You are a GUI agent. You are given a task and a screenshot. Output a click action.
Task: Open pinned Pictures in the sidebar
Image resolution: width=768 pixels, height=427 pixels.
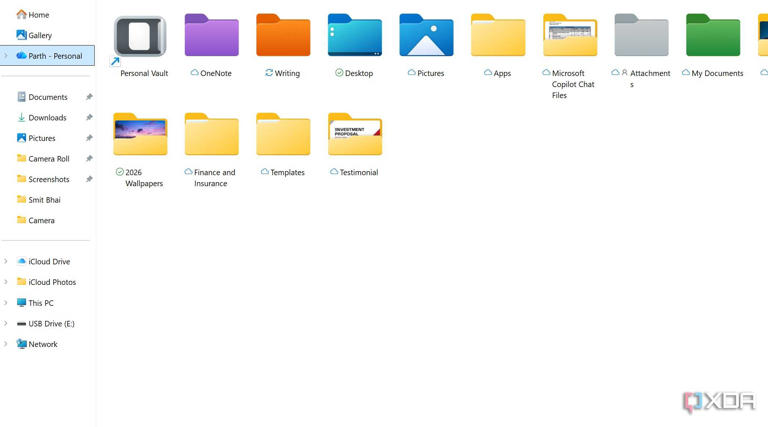pos(36,138)
